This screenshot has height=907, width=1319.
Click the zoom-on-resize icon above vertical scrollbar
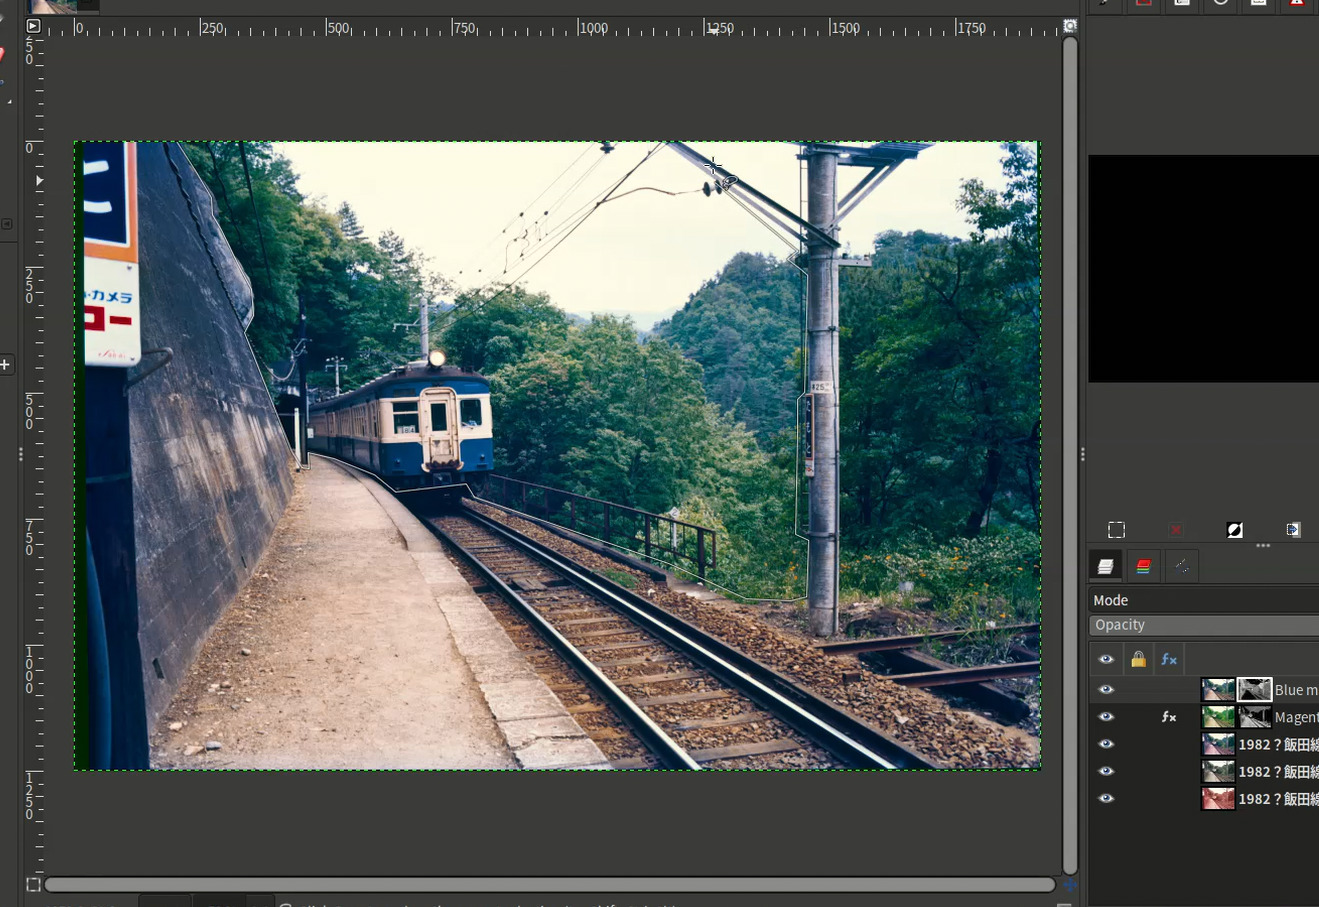click(1070, 26)
